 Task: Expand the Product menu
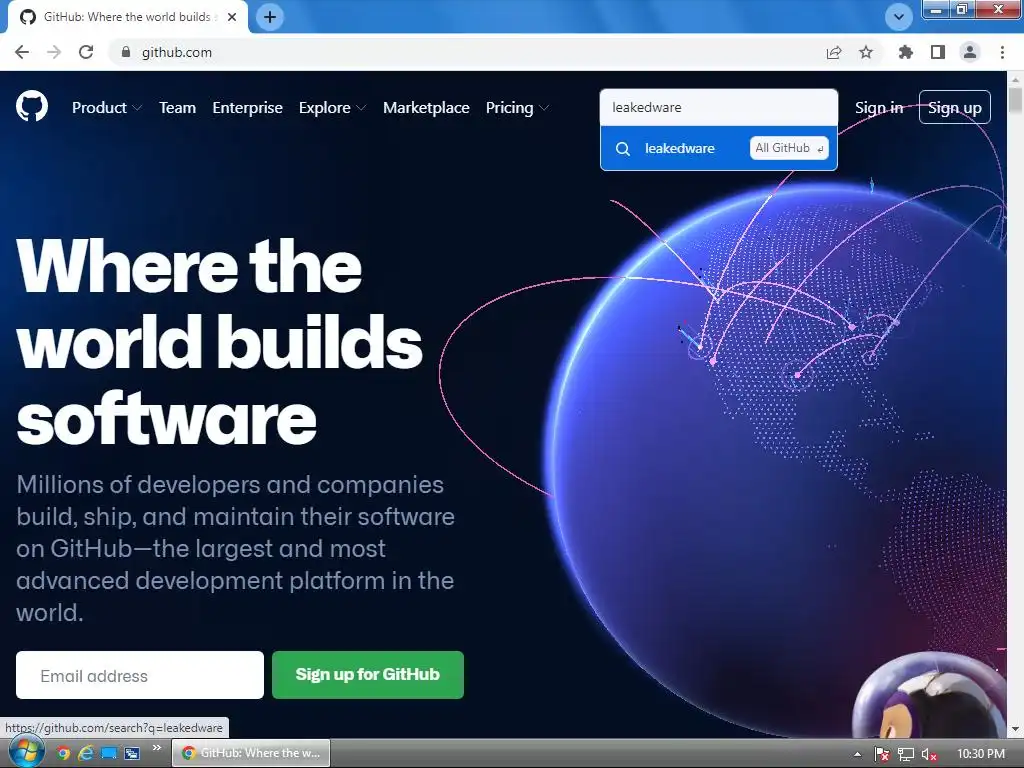coord(106,108)
